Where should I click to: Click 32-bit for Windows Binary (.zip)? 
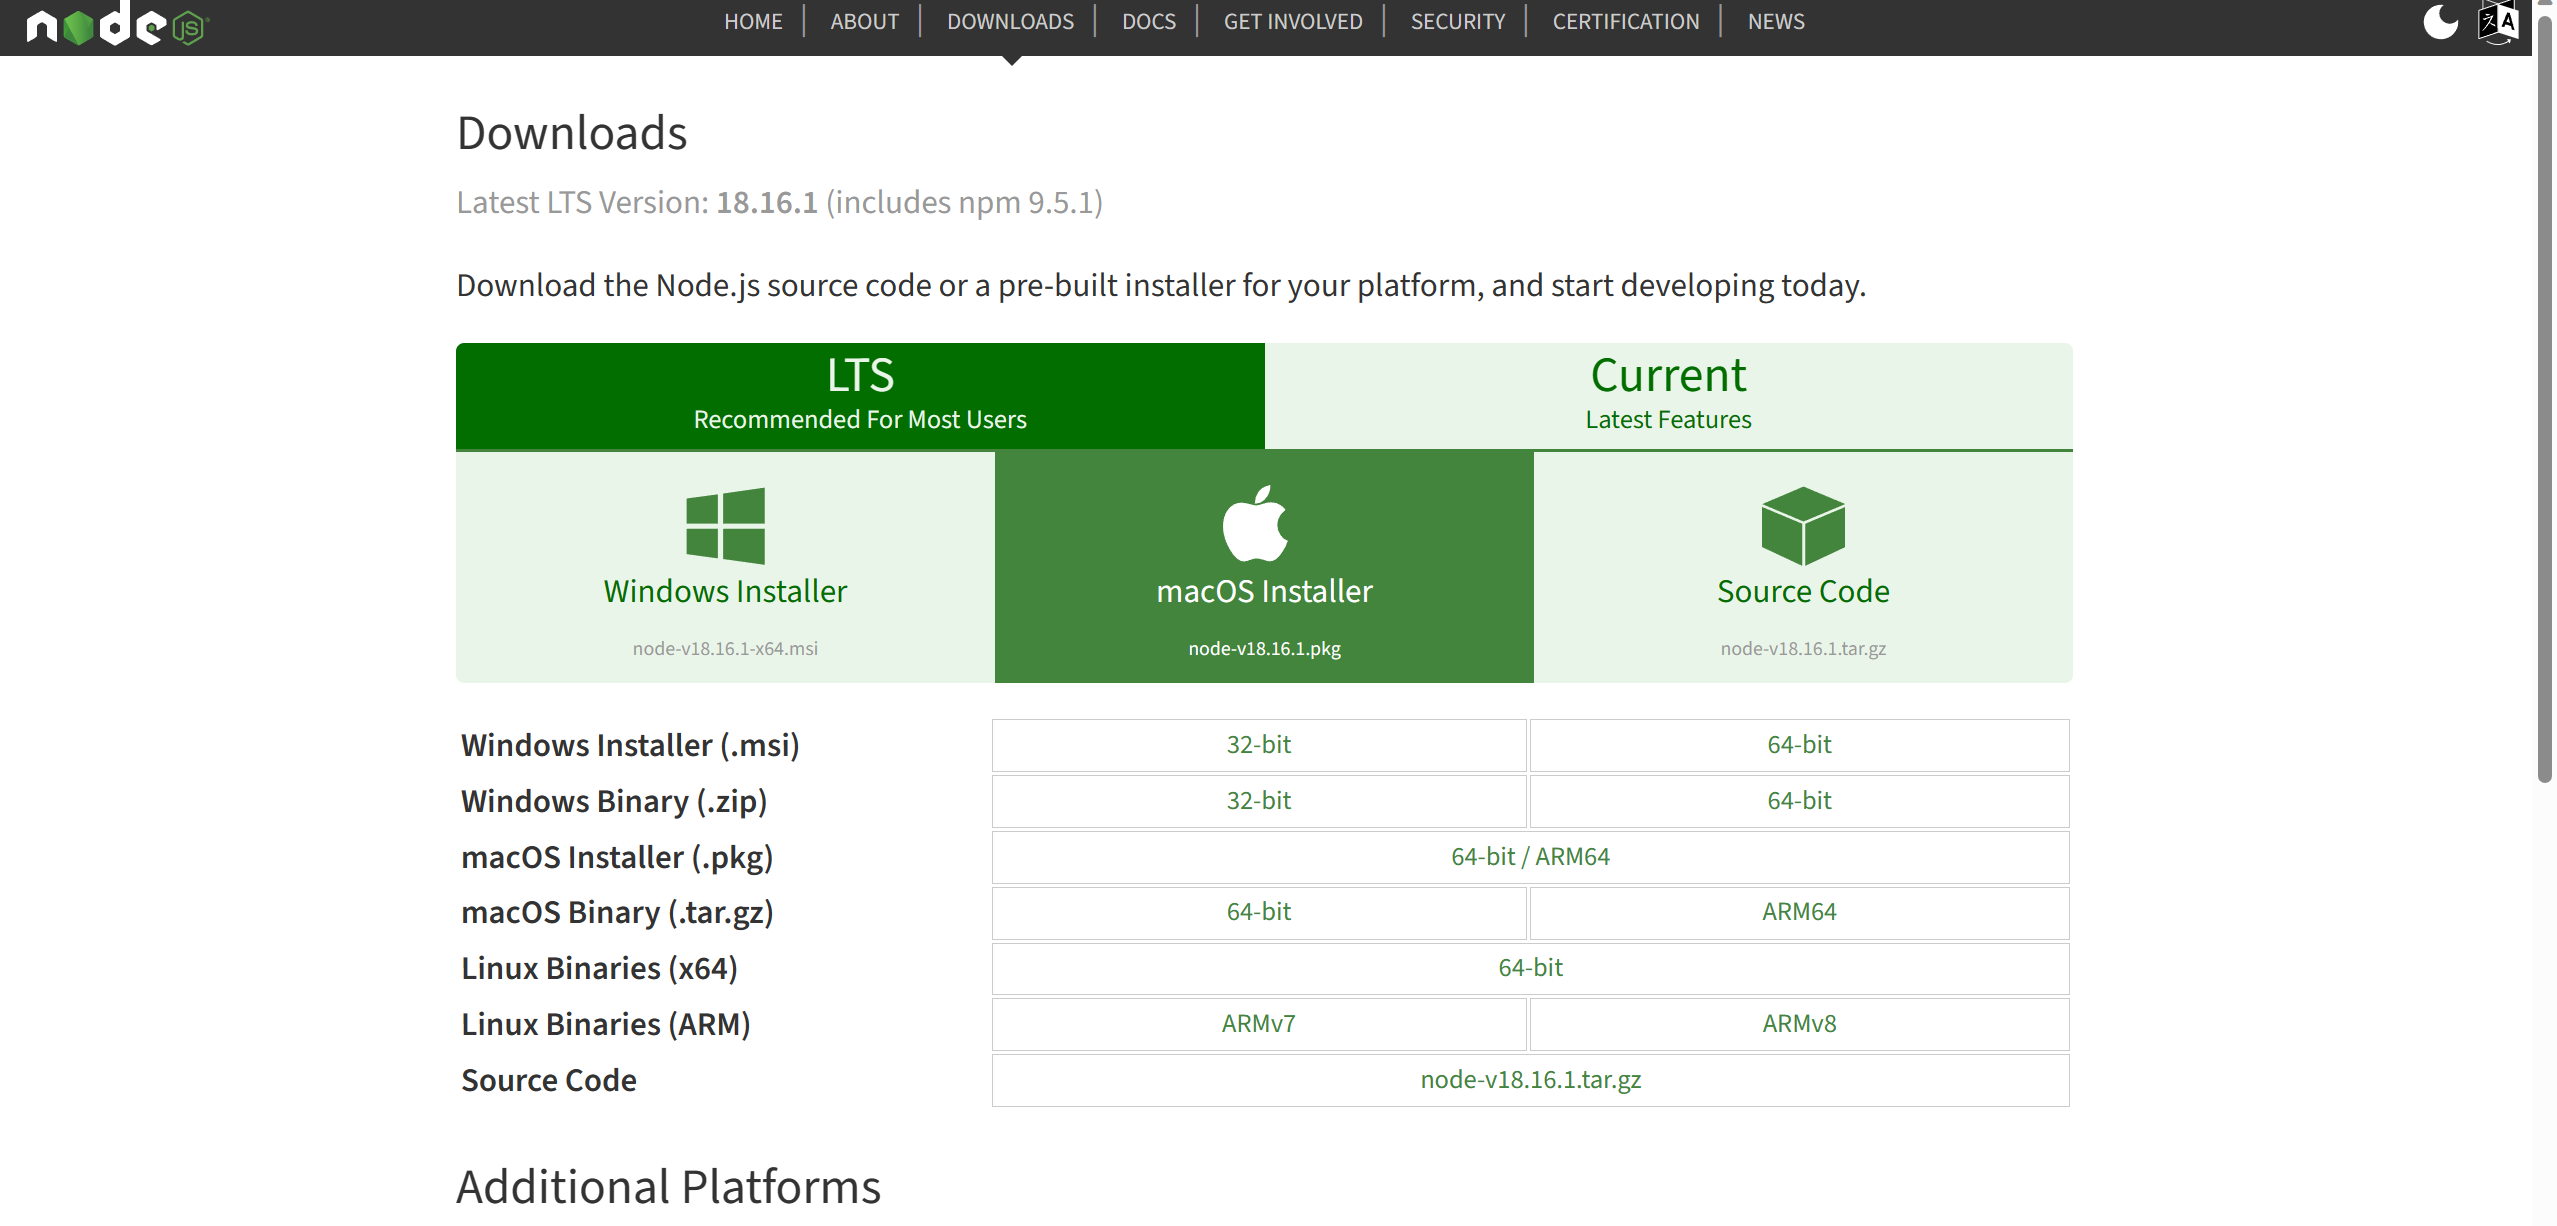[1259, 801]
